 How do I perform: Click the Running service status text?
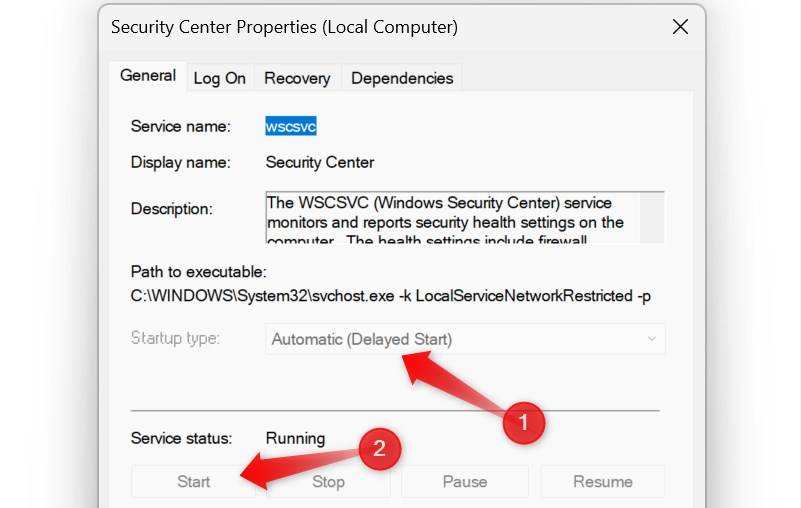pyautogui.click(x=295, y=438)
